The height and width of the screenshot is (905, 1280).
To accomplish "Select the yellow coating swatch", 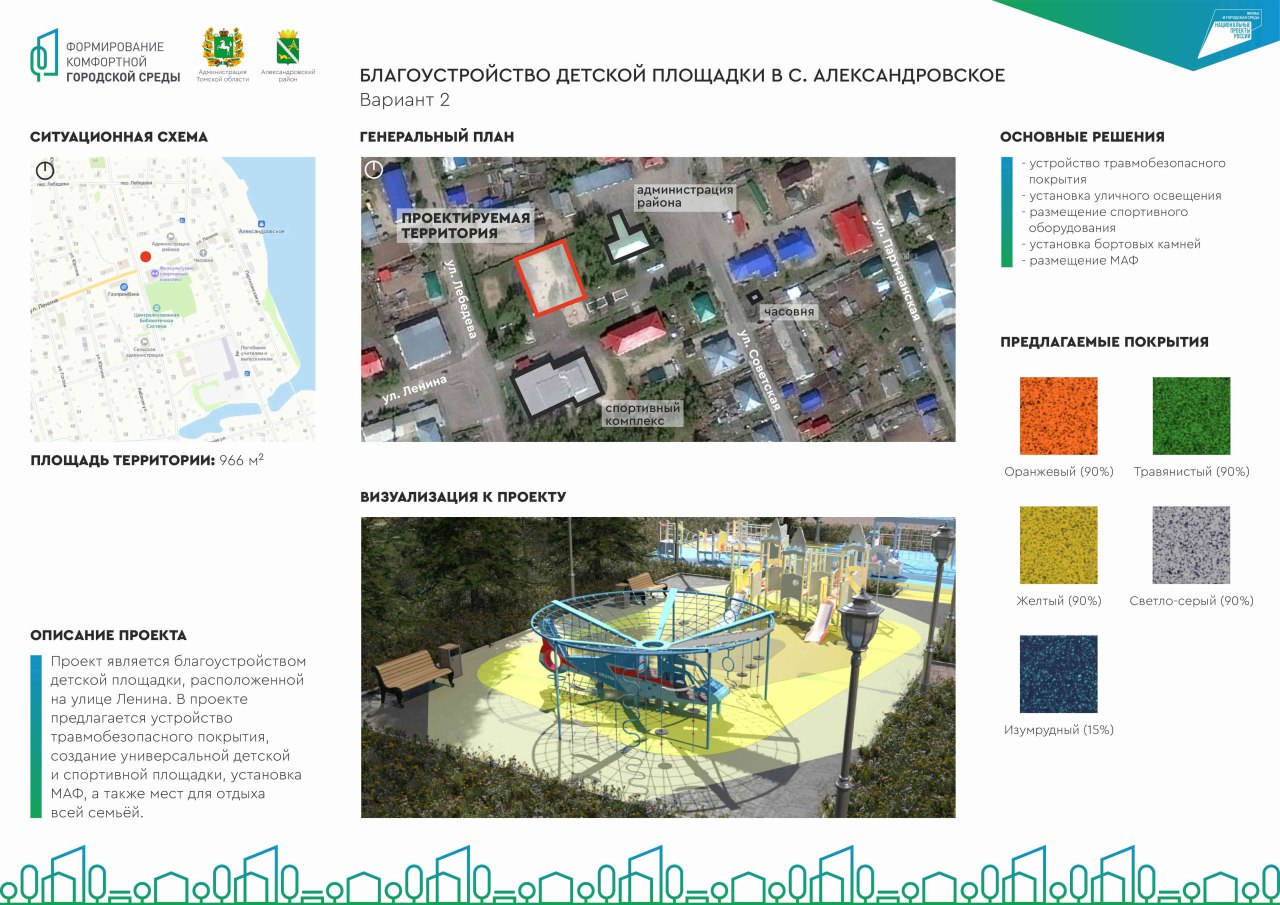I will tap(1059, 545).
